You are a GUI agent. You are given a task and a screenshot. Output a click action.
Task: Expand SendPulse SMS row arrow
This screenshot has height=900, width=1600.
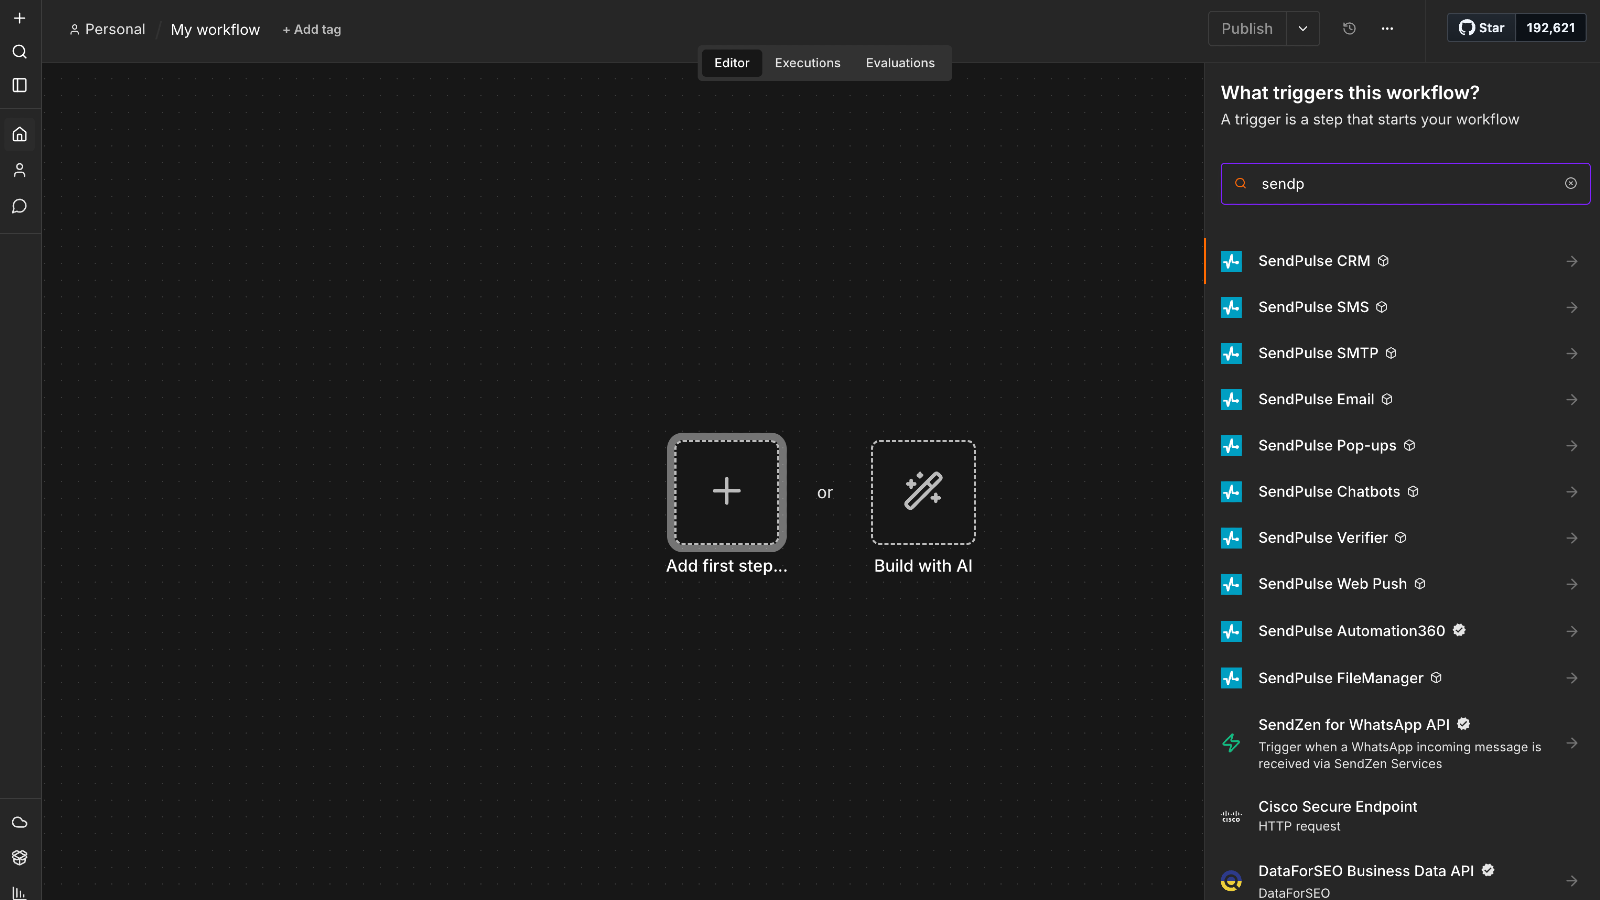click(x=1572, y=307)
